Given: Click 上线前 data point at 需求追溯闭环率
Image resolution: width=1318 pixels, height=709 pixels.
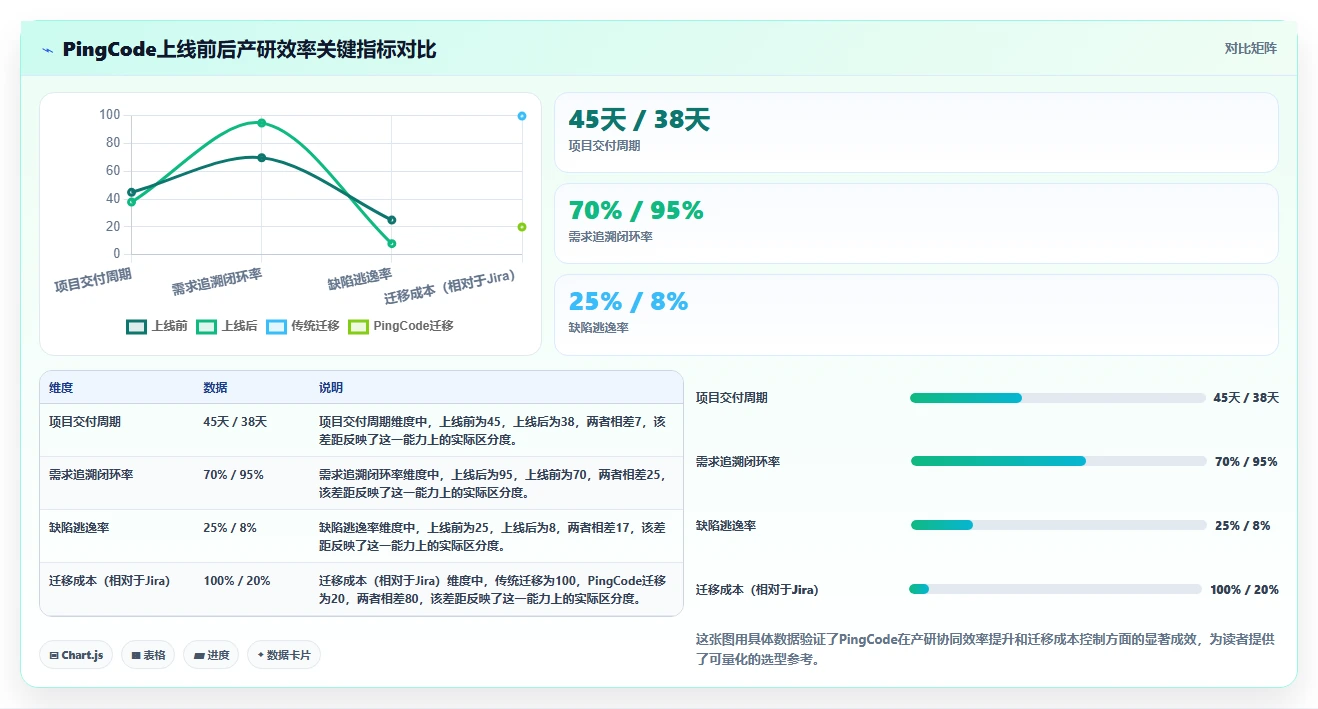Looking at the screenshot, I should [261, 157].
